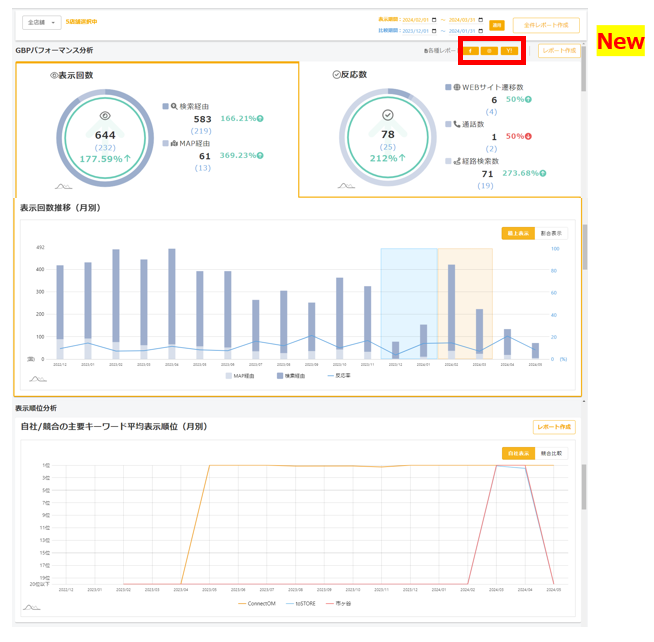Click the red icon beside phone calls 50%

pos(528,136)
